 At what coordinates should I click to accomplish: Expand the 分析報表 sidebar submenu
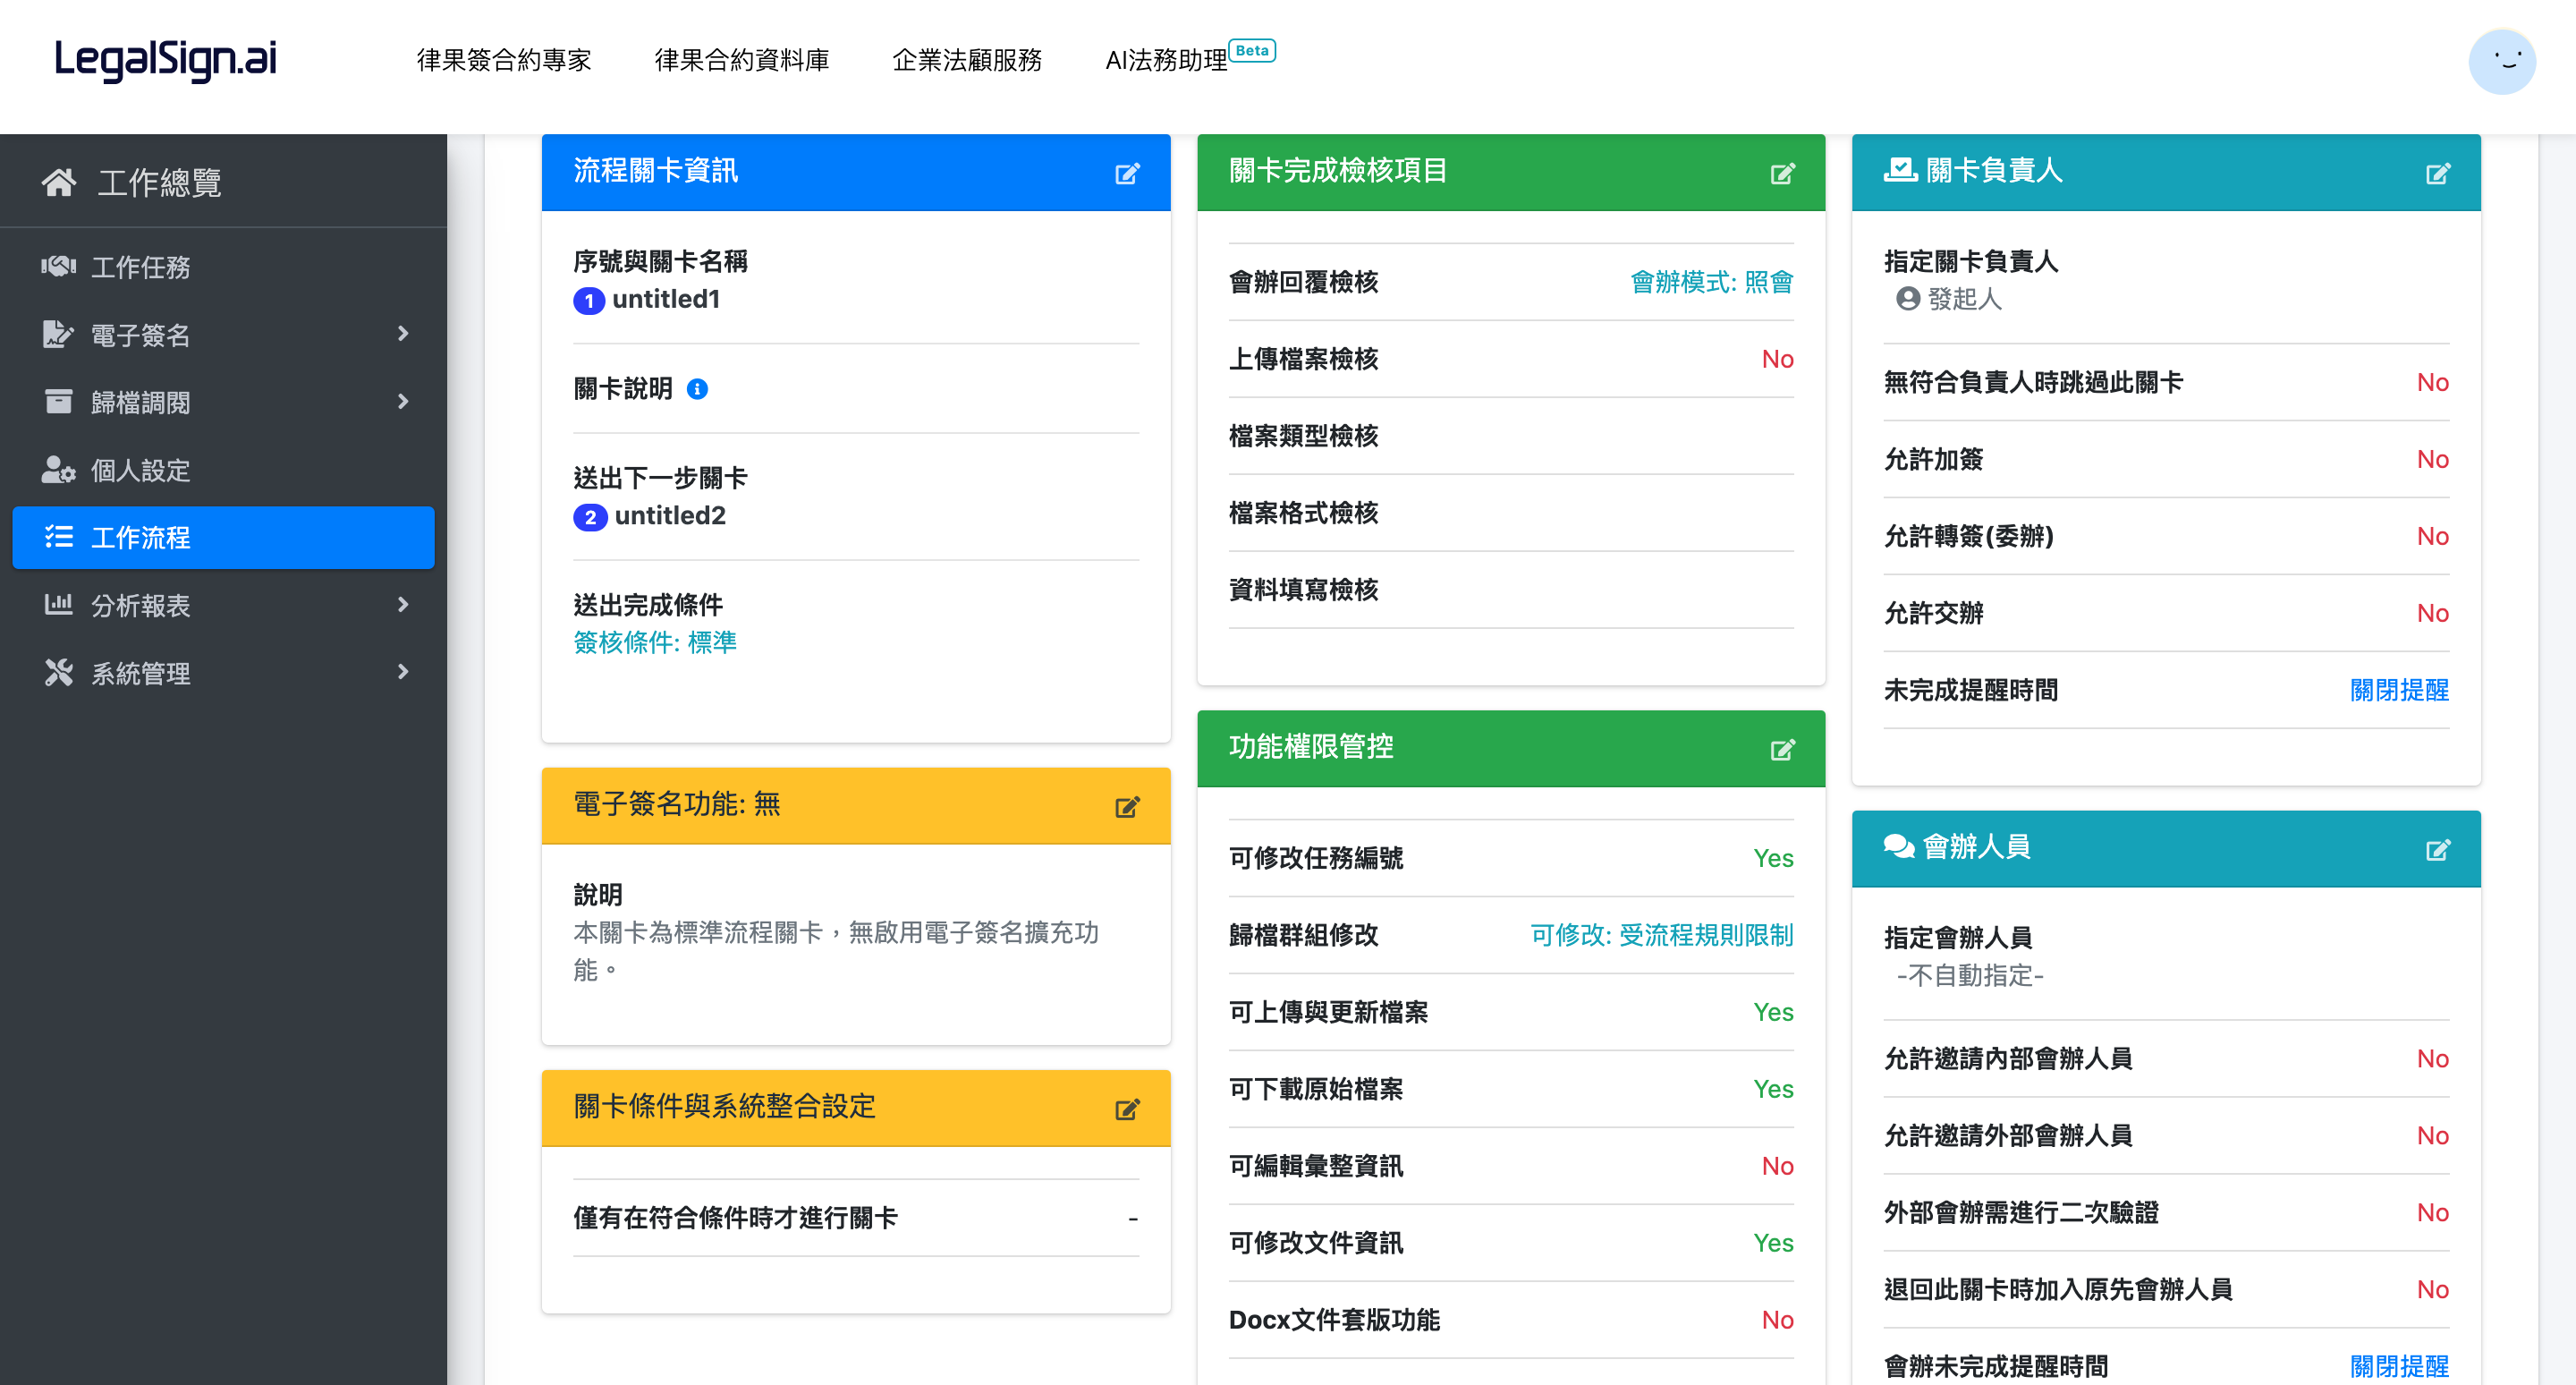click(x=403, y=604)
